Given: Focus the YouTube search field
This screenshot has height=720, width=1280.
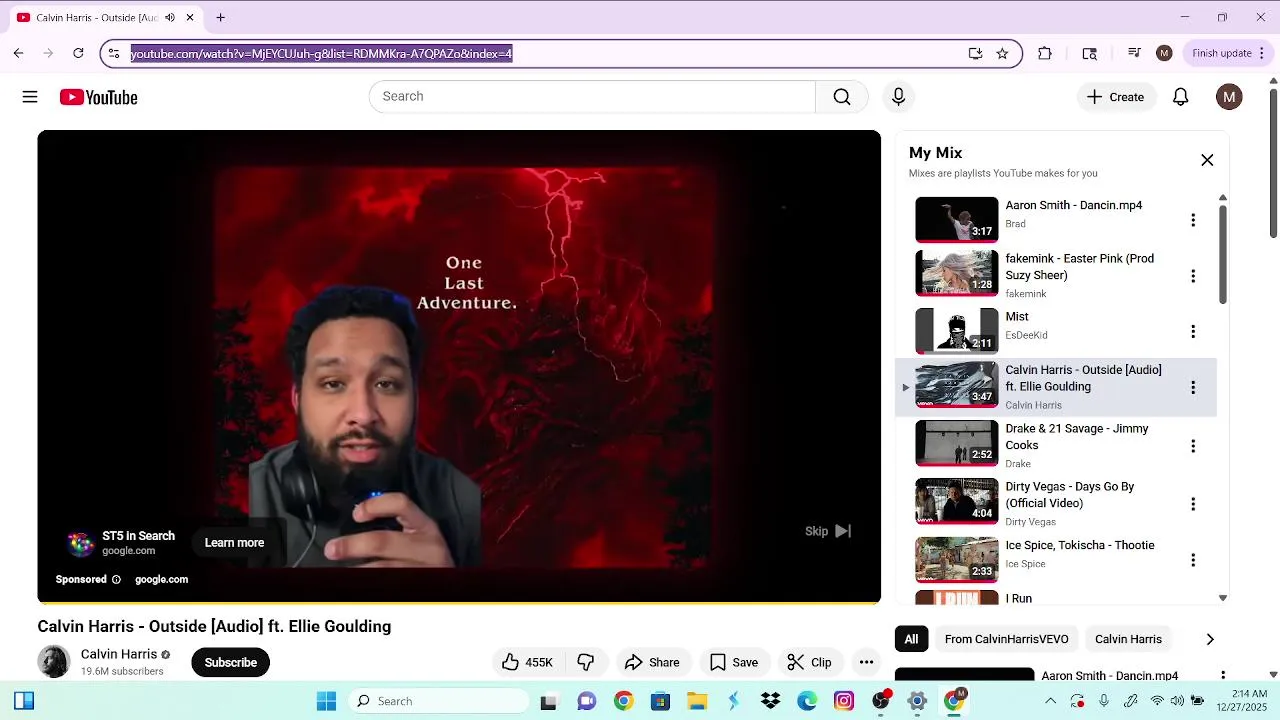Looking at the screenshot, I should click(592, 97).
